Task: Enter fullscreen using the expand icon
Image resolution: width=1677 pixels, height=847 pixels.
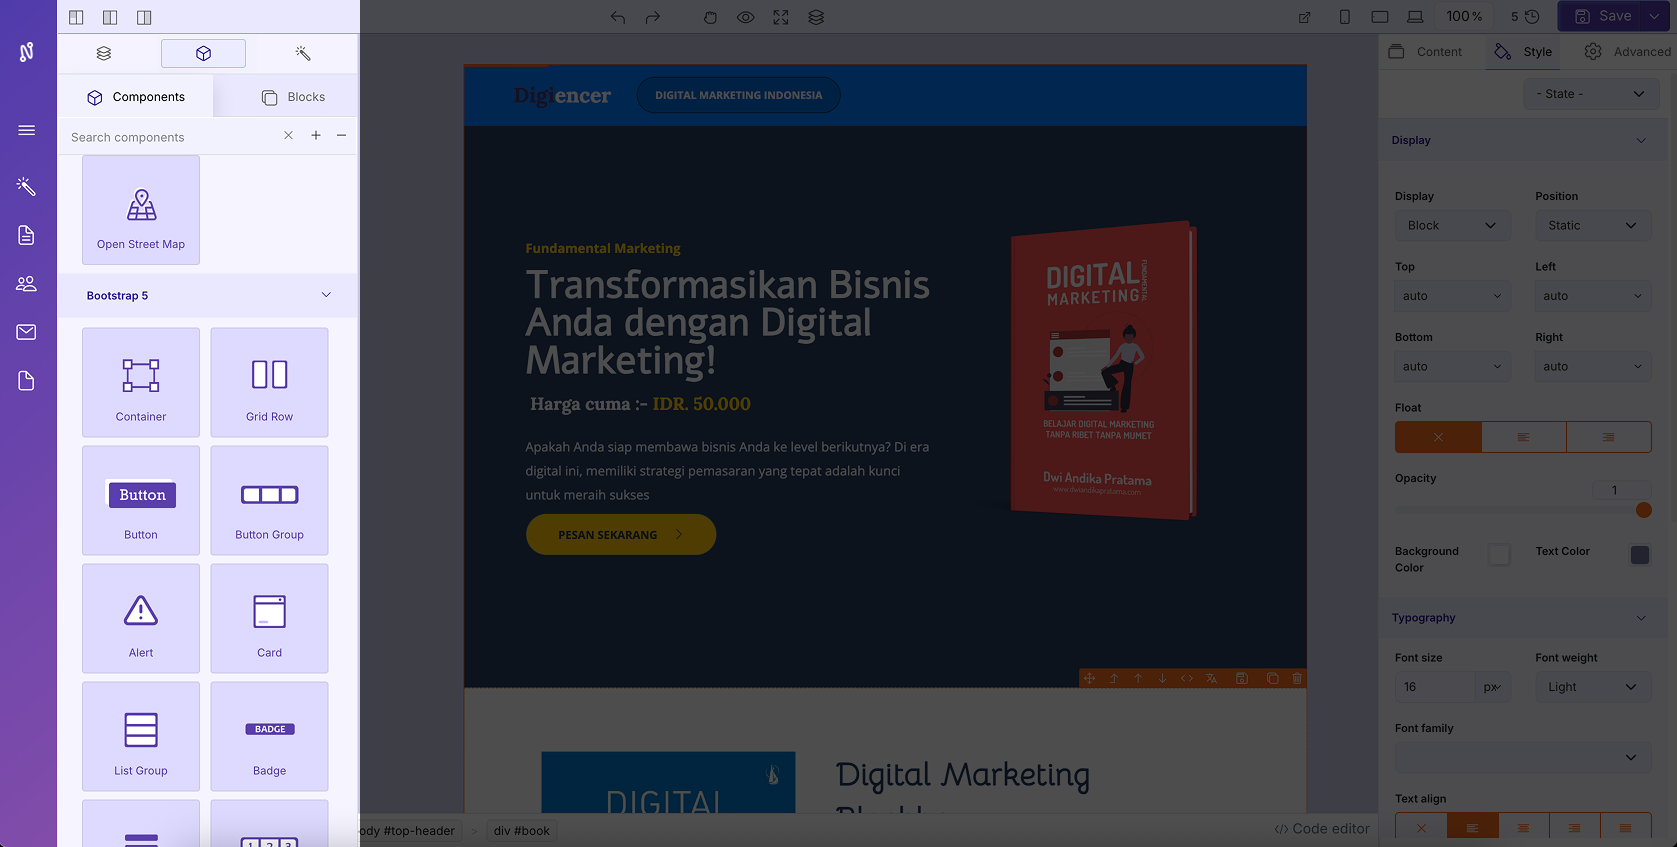Action: pos(781,17)
